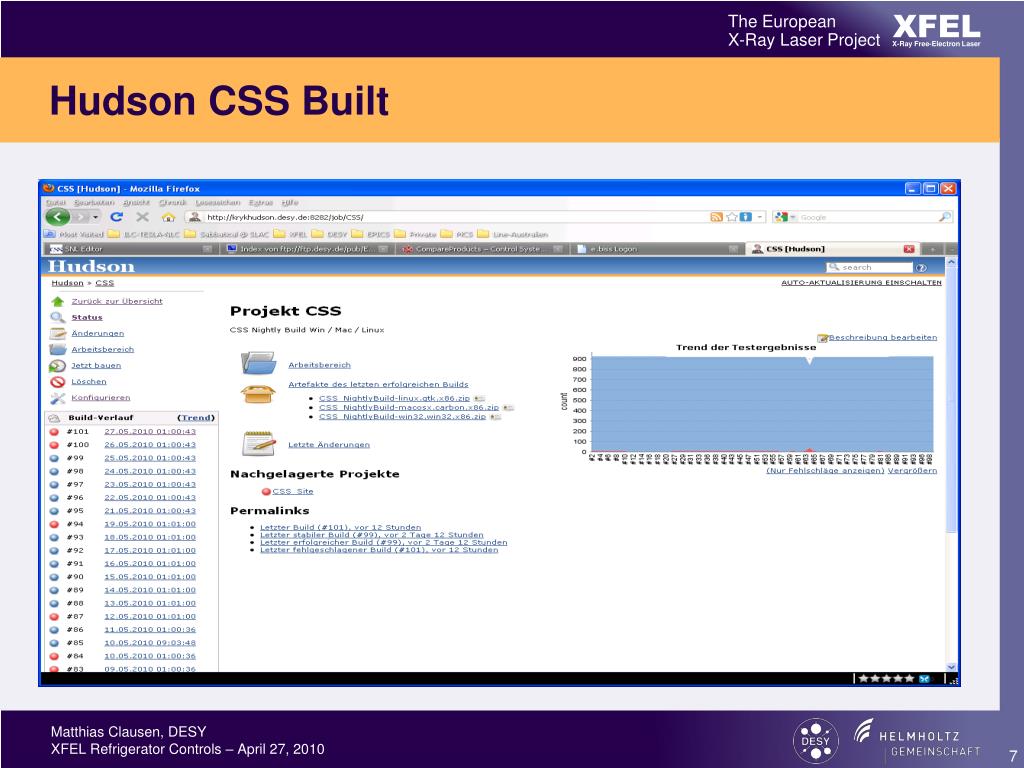
Task: Click the magnifier icon beside Status
Action: pyautogui.click(x=57, y=317)
